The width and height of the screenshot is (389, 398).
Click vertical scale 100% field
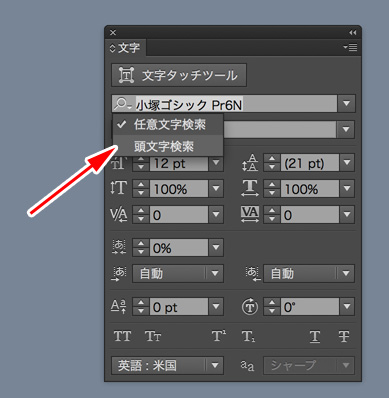click(179, 189)
